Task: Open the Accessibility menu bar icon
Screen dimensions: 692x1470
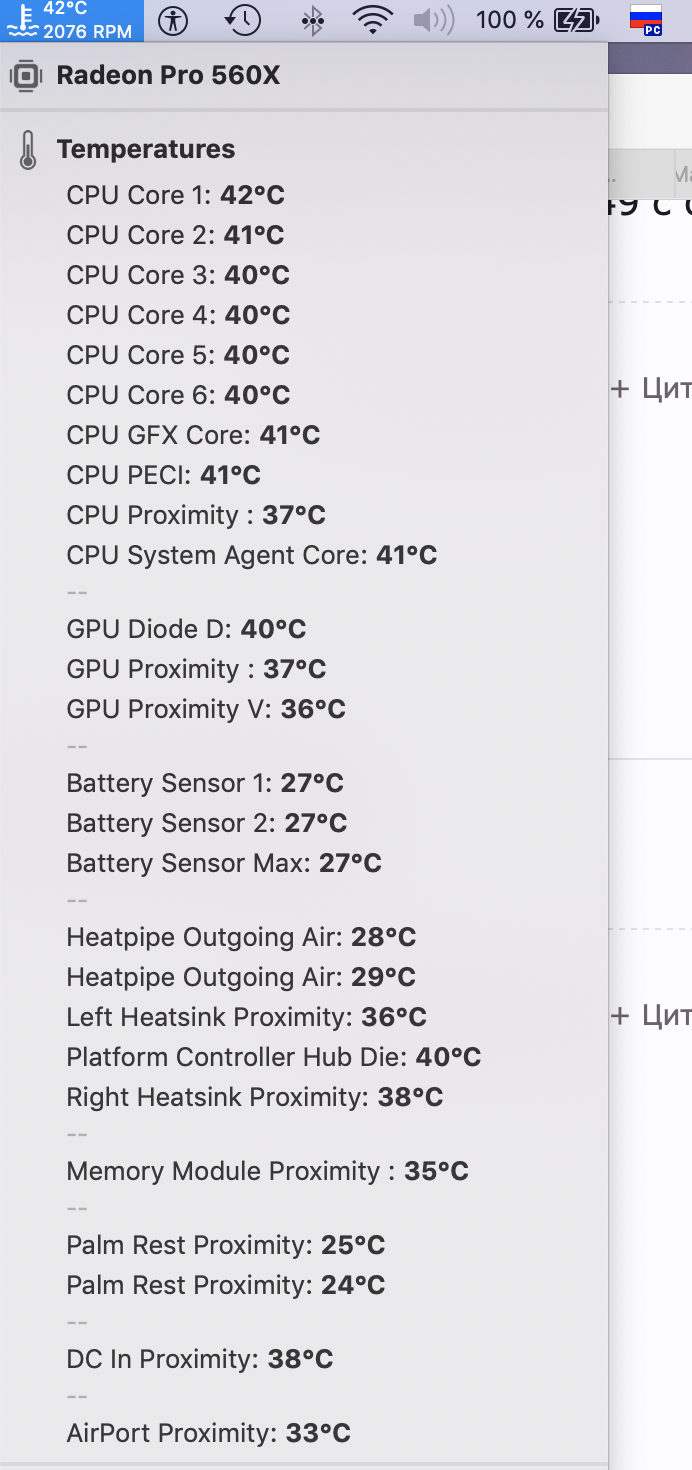Action: point(173,20)
